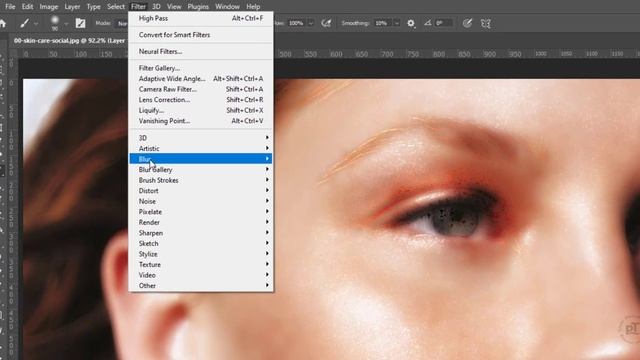Expand the highlighted Blur submenu
The image size is (640, 360).
pos(201,159)
